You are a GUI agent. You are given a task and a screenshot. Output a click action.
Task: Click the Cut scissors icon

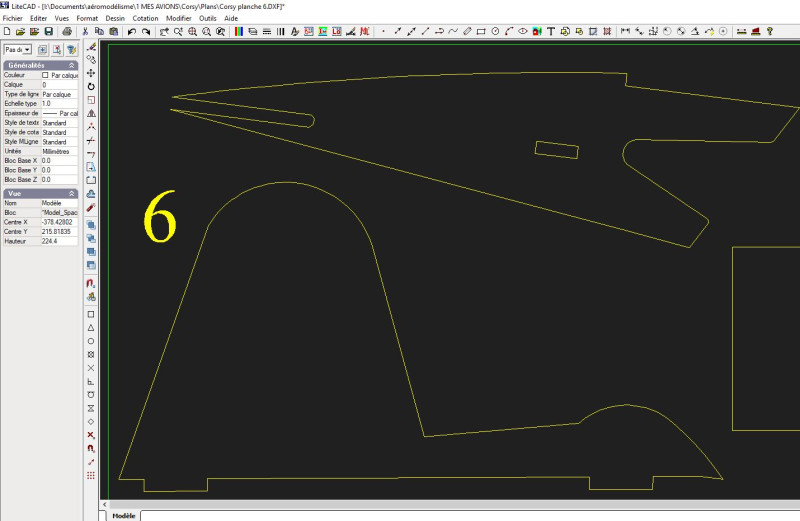pos(87,32)
